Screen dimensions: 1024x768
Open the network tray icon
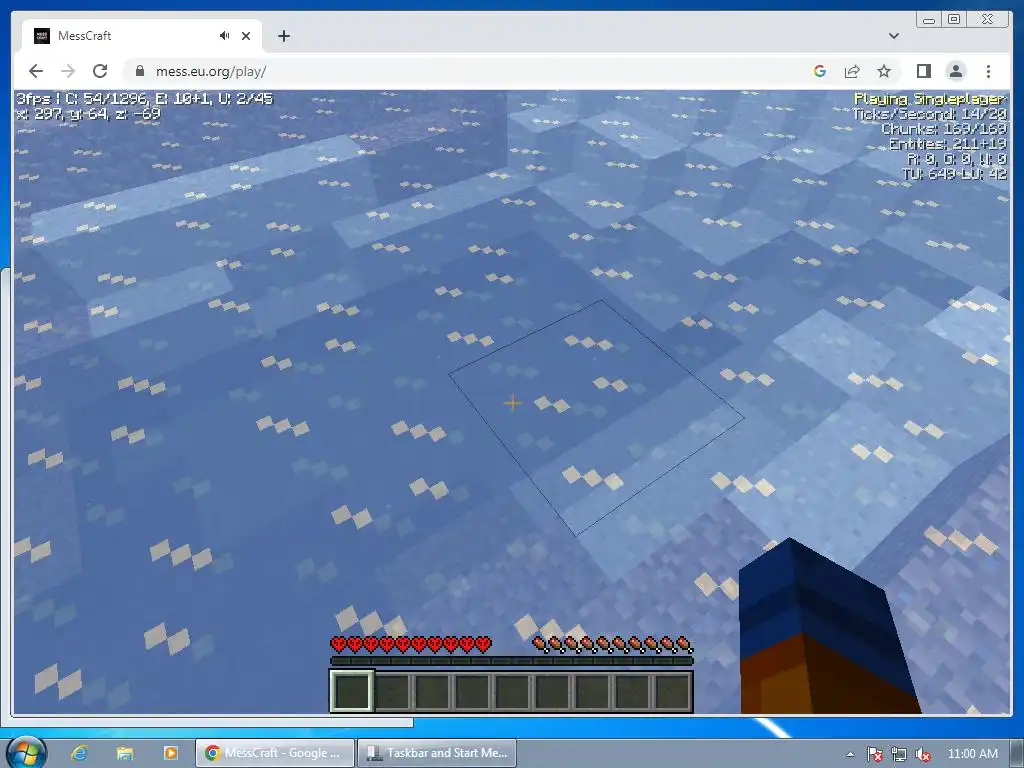pos(899,754)
